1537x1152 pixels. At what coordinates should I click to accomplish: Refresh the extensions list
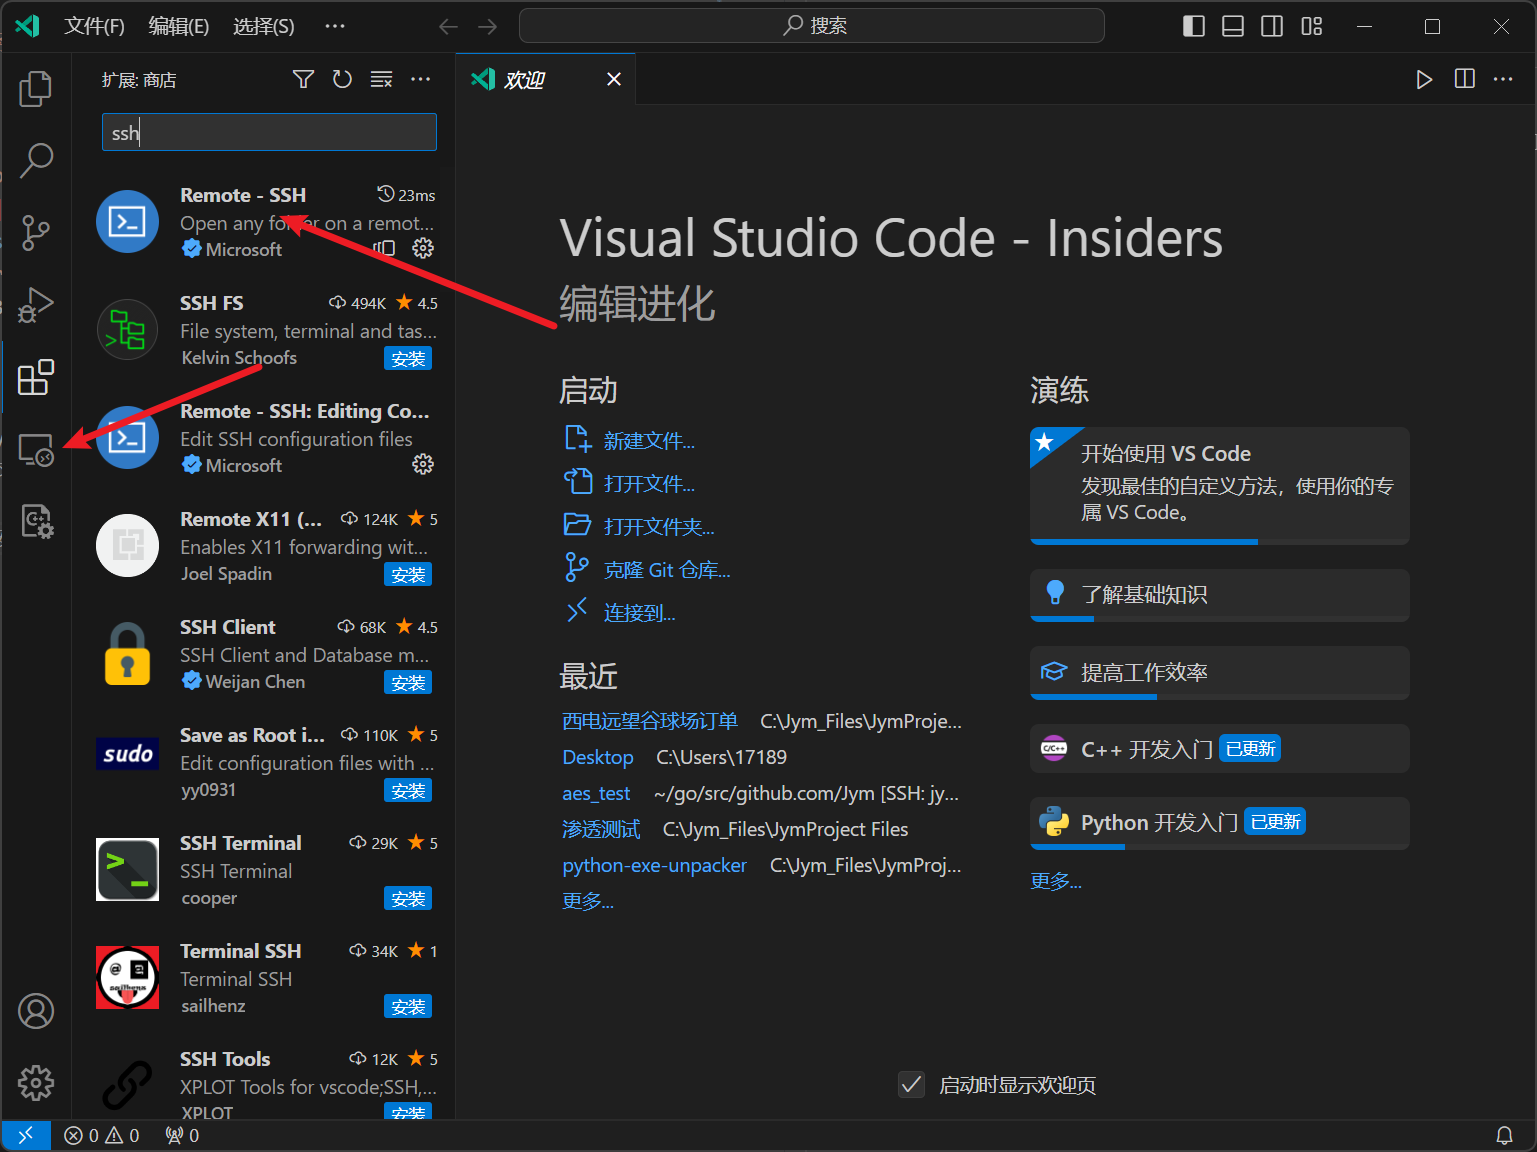tap(342, 79)
